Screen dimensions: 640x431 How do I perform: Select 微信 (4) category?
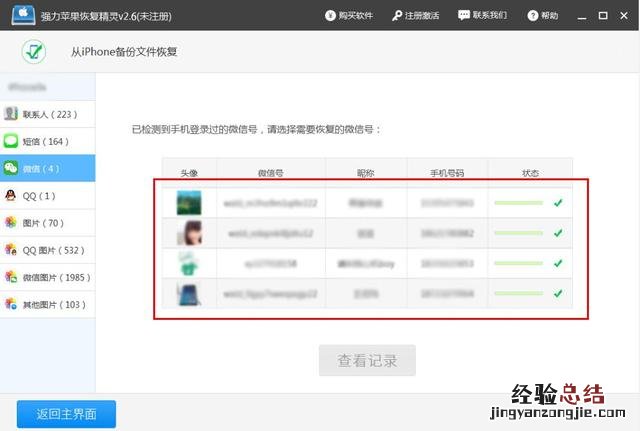[48, 168]
